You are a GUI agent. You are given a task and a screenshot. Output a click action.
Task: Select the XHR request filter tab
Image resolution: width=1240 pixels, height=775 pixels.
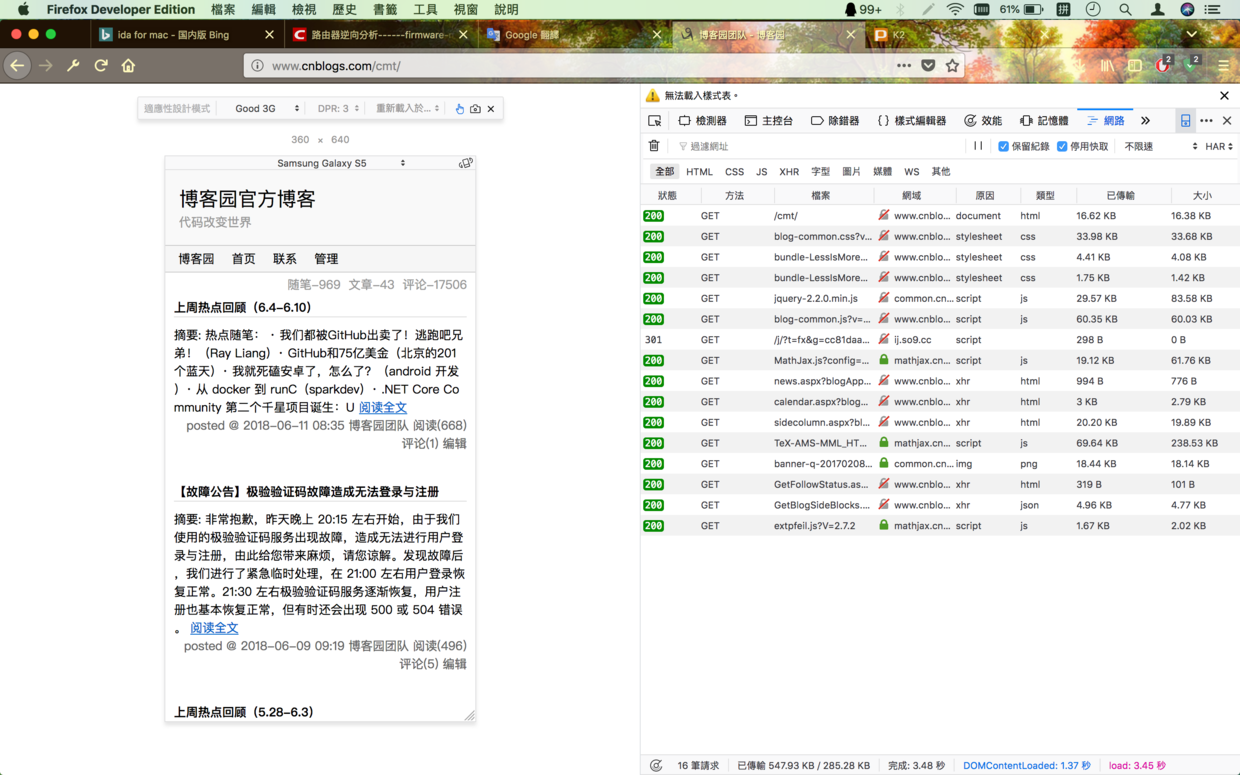pos(789,171)
